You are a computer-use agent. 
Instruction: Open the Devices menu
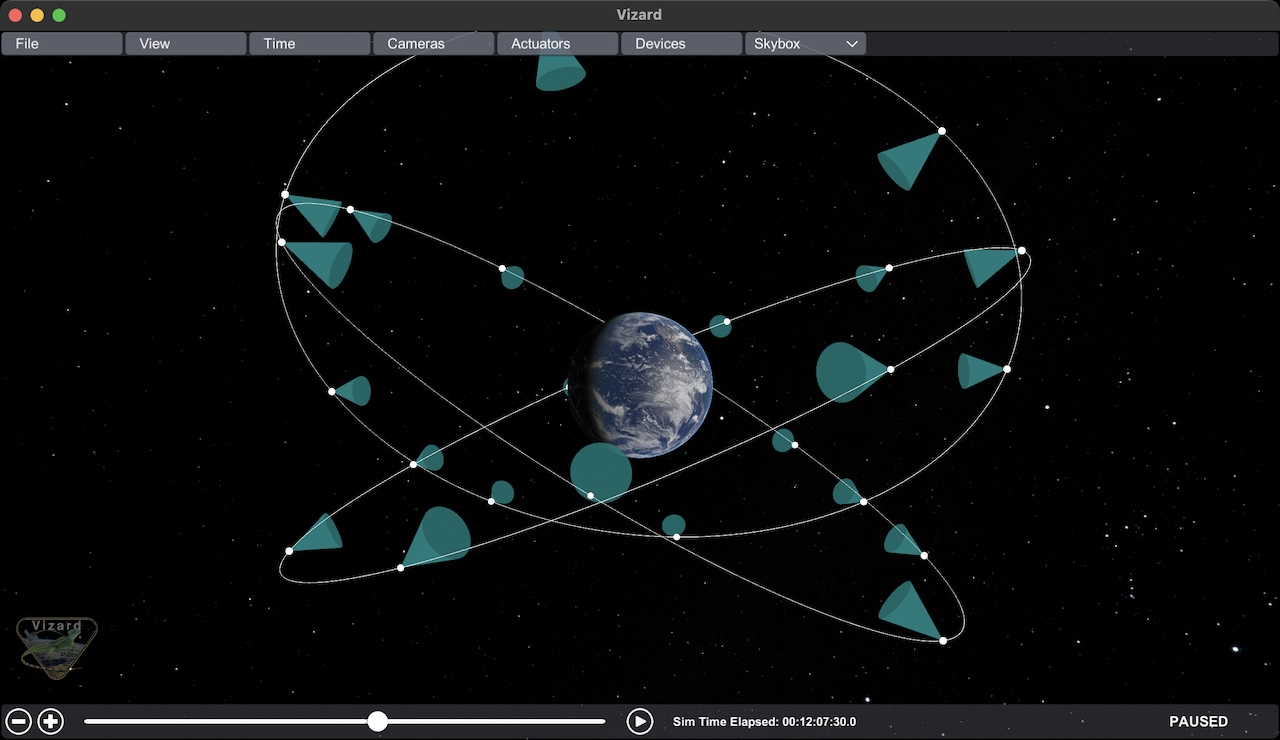click(x=682, y=44)
